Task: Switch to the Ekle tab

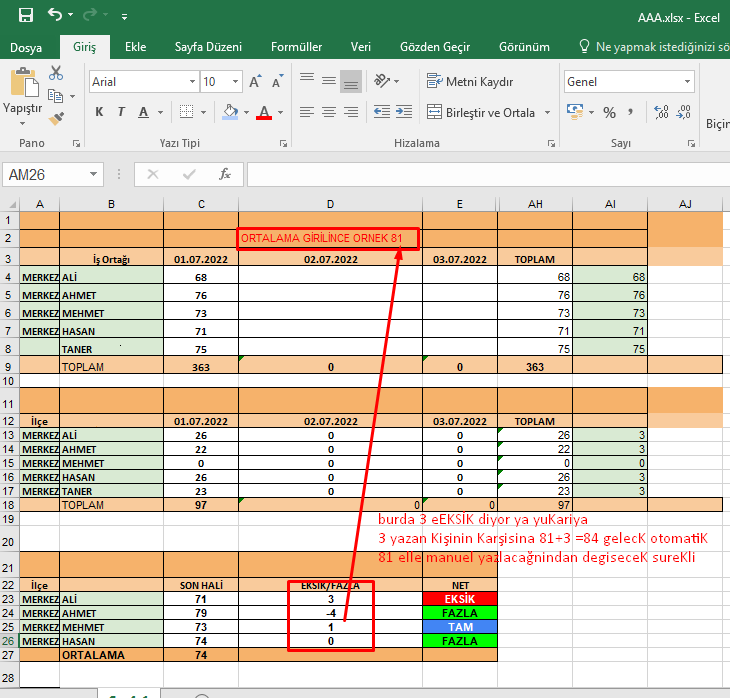Action: tap(135, 47)
